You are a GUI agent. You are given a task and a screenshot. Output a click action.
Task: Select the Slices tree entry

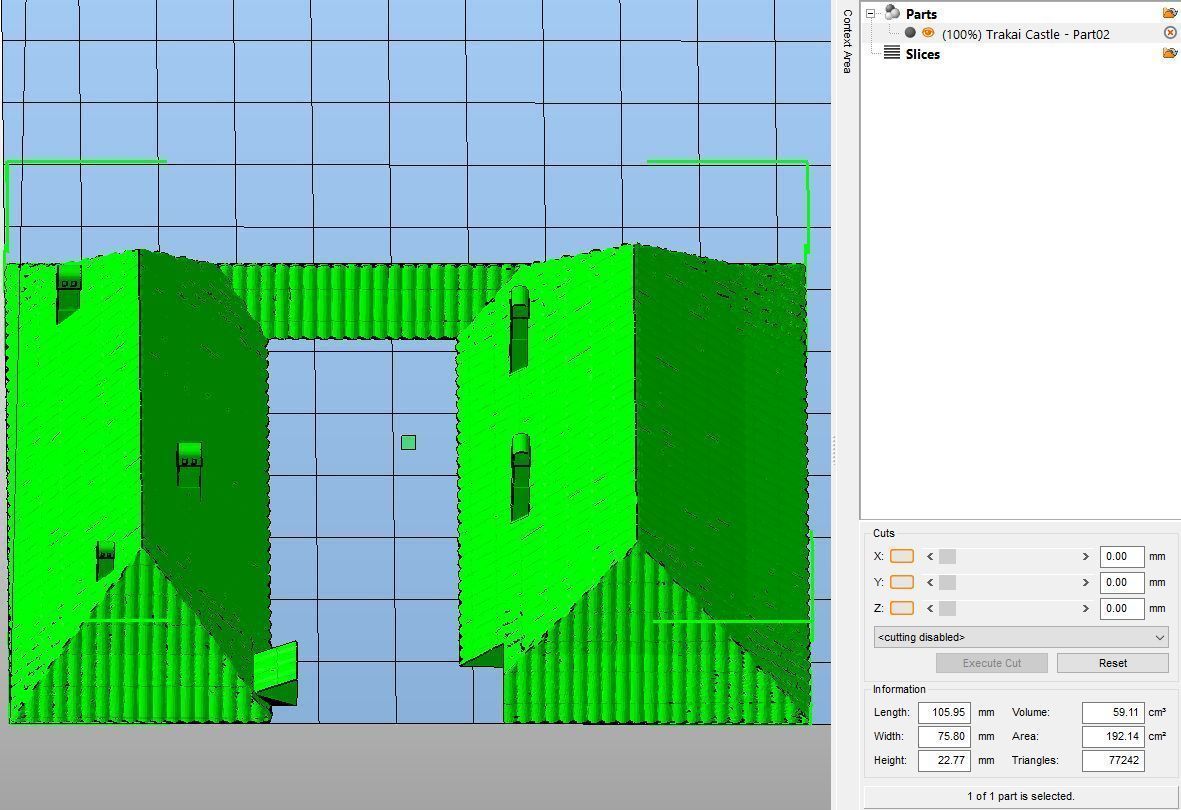pos(923,54)
